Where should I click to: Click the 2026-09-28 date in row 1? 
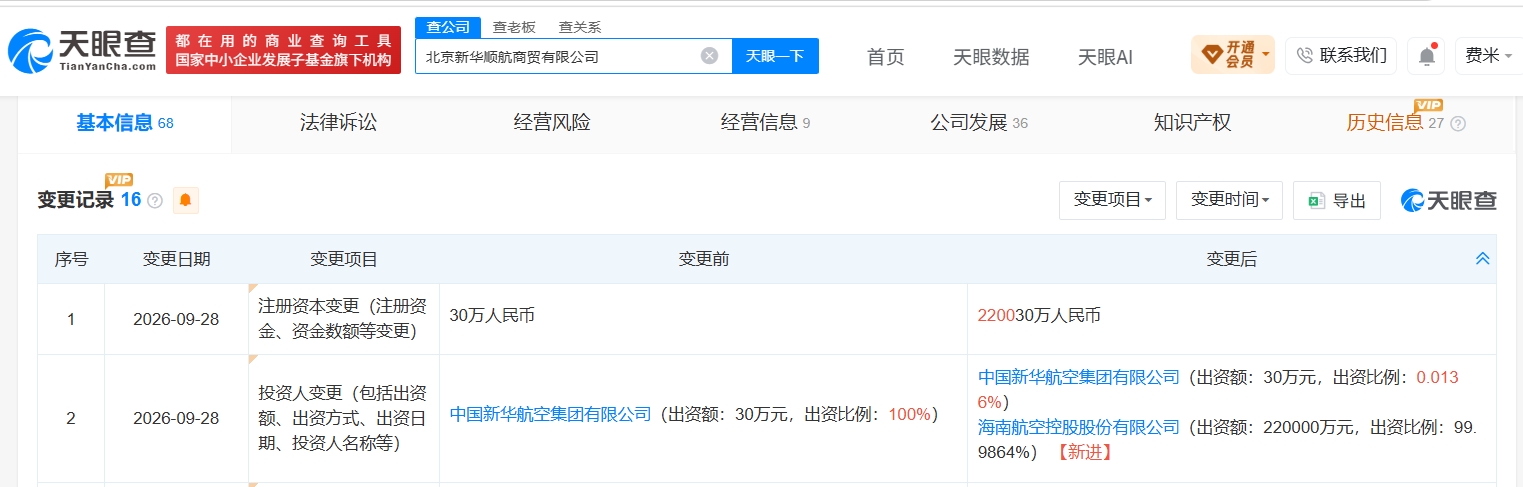176,319
